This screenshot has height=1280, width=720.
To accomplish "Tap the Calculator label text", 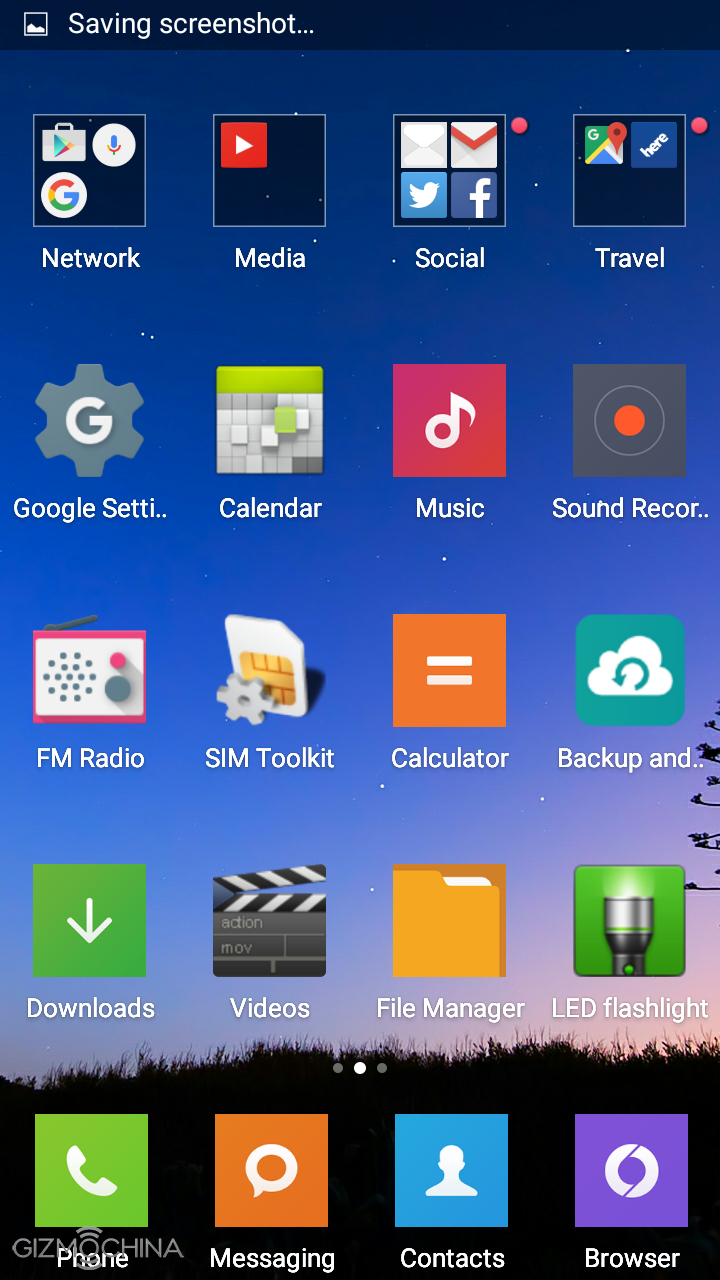I will click(x=450, y=758).
